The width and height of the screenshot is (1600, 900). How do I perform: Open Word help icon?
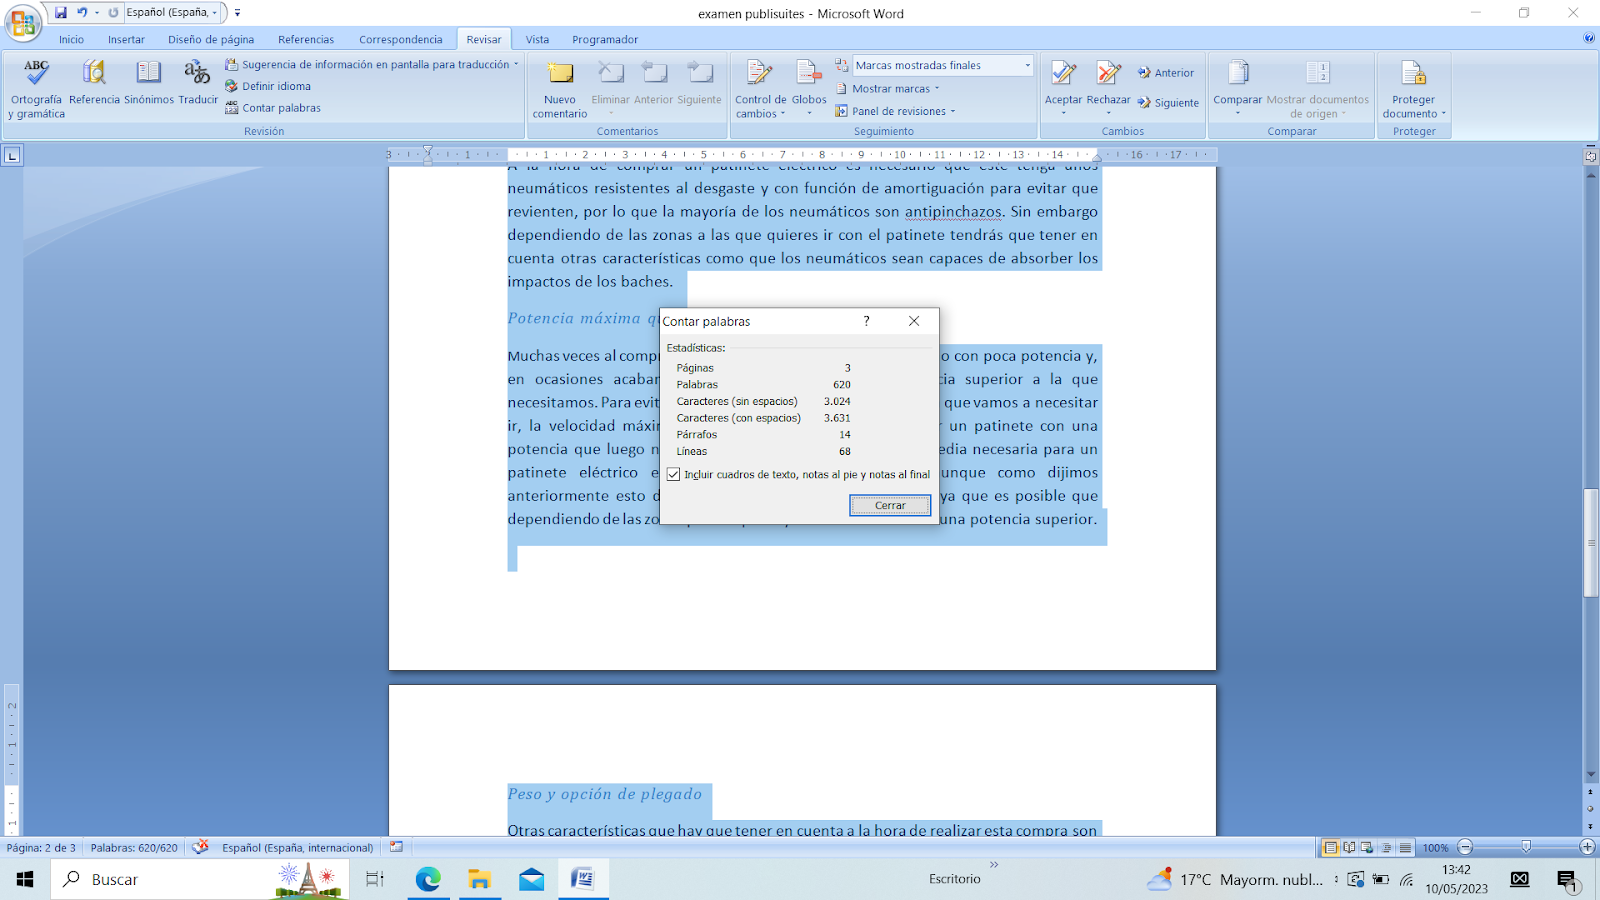pyautogui.click(x=1589, y=39)
